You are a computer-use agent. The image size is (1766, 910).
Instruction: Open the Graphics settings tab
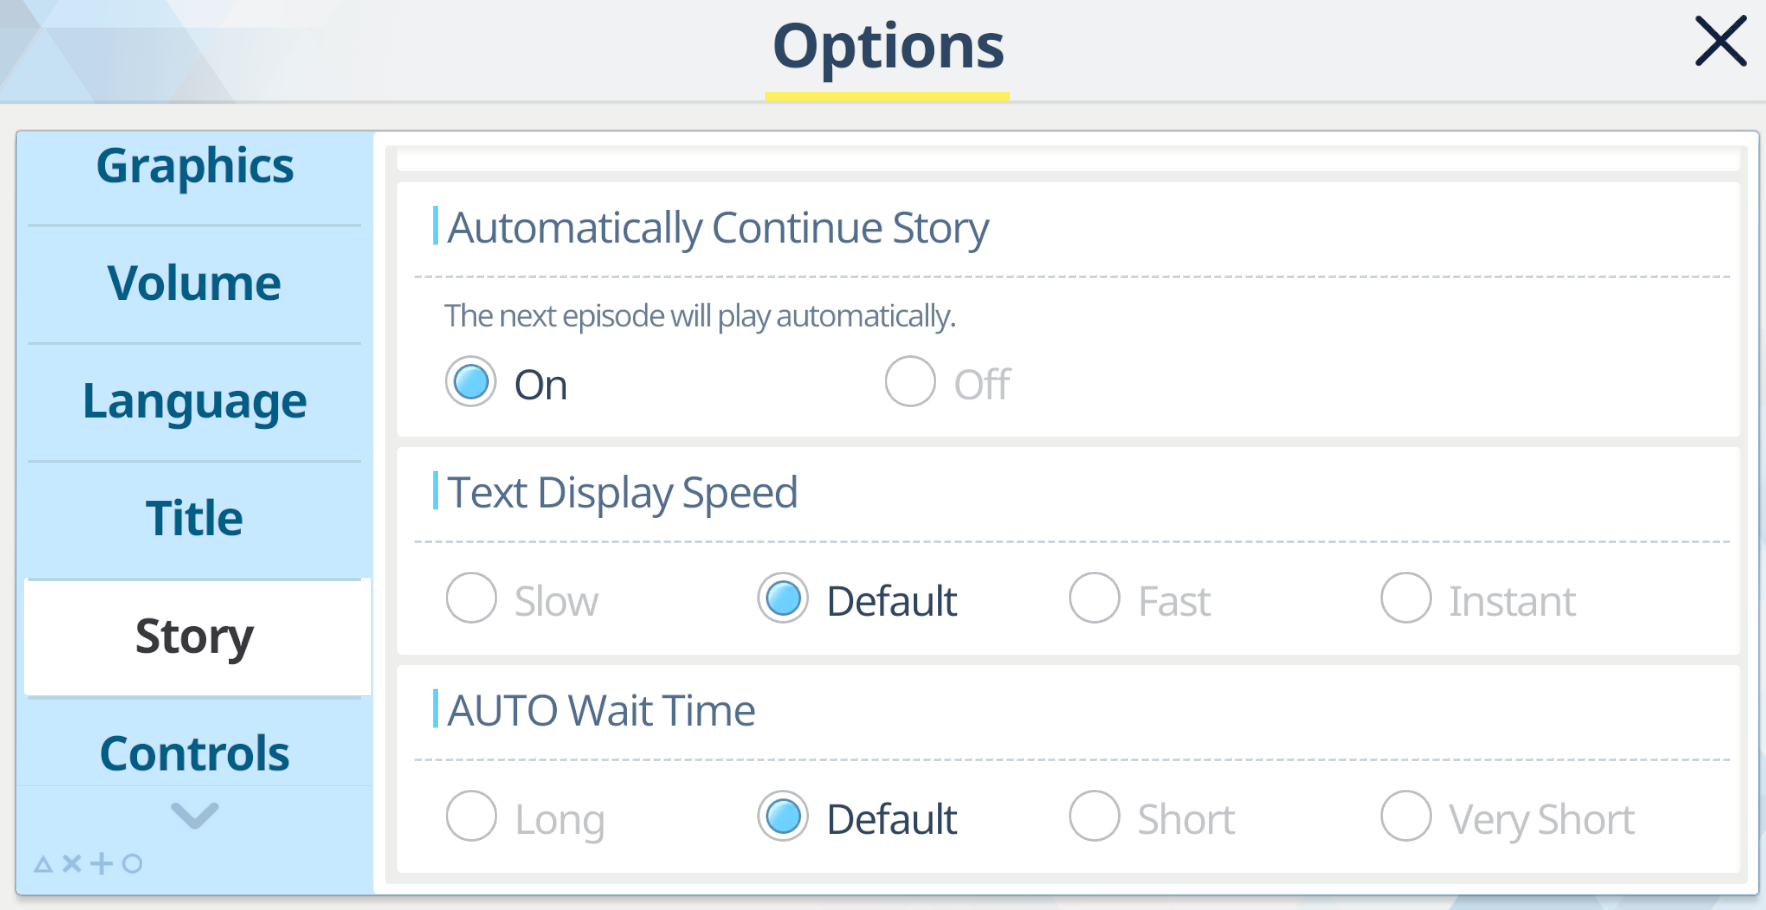[195, 168]
